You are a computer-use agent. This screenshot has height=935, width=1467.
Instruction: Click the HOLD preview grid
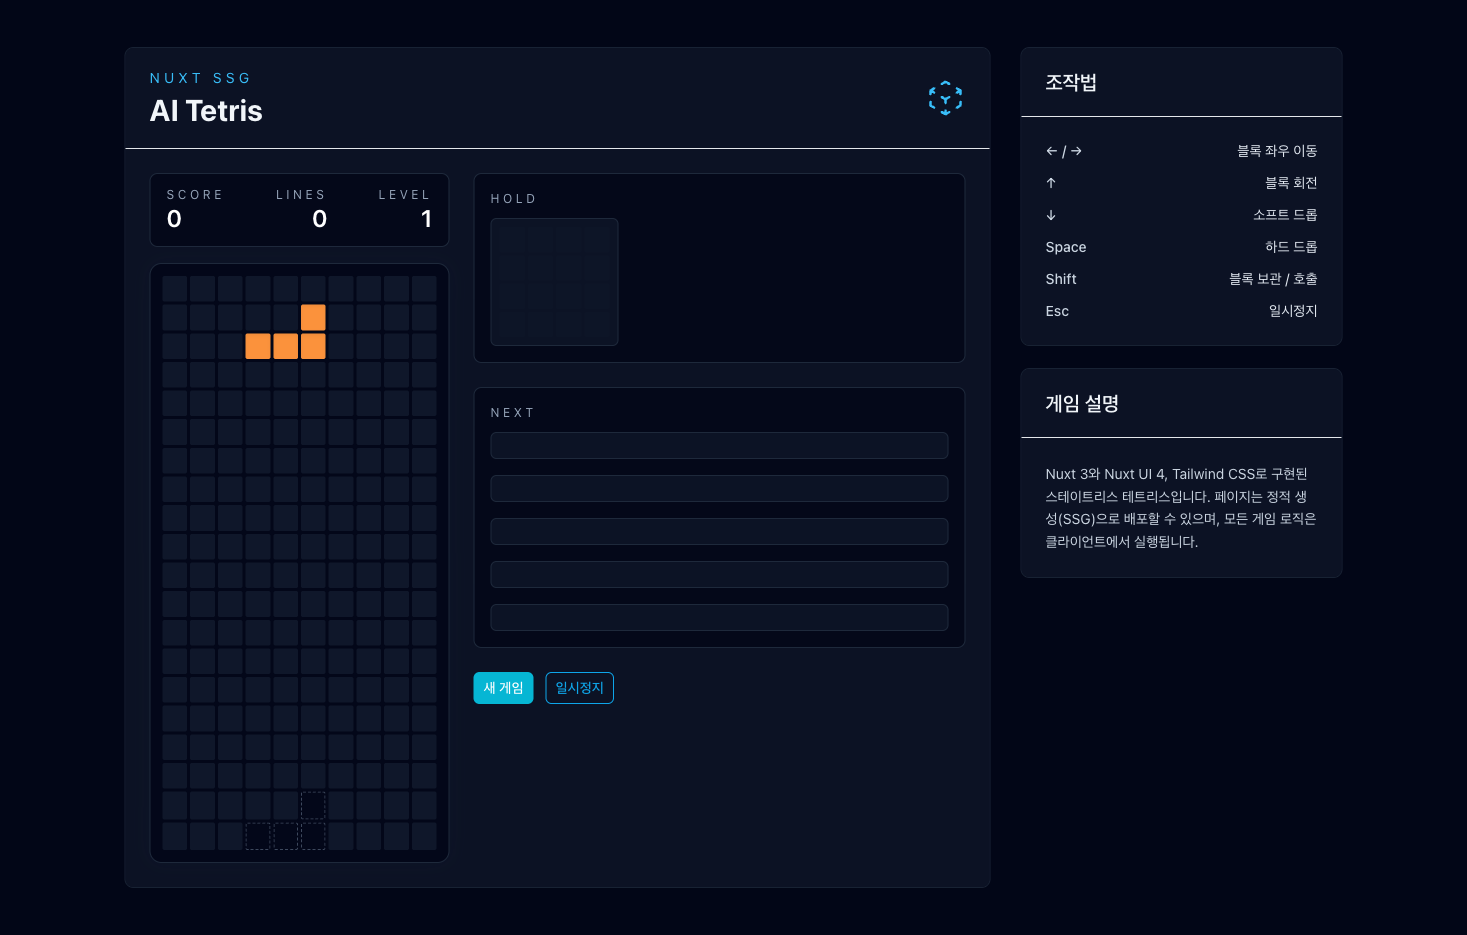pos(554,282)
